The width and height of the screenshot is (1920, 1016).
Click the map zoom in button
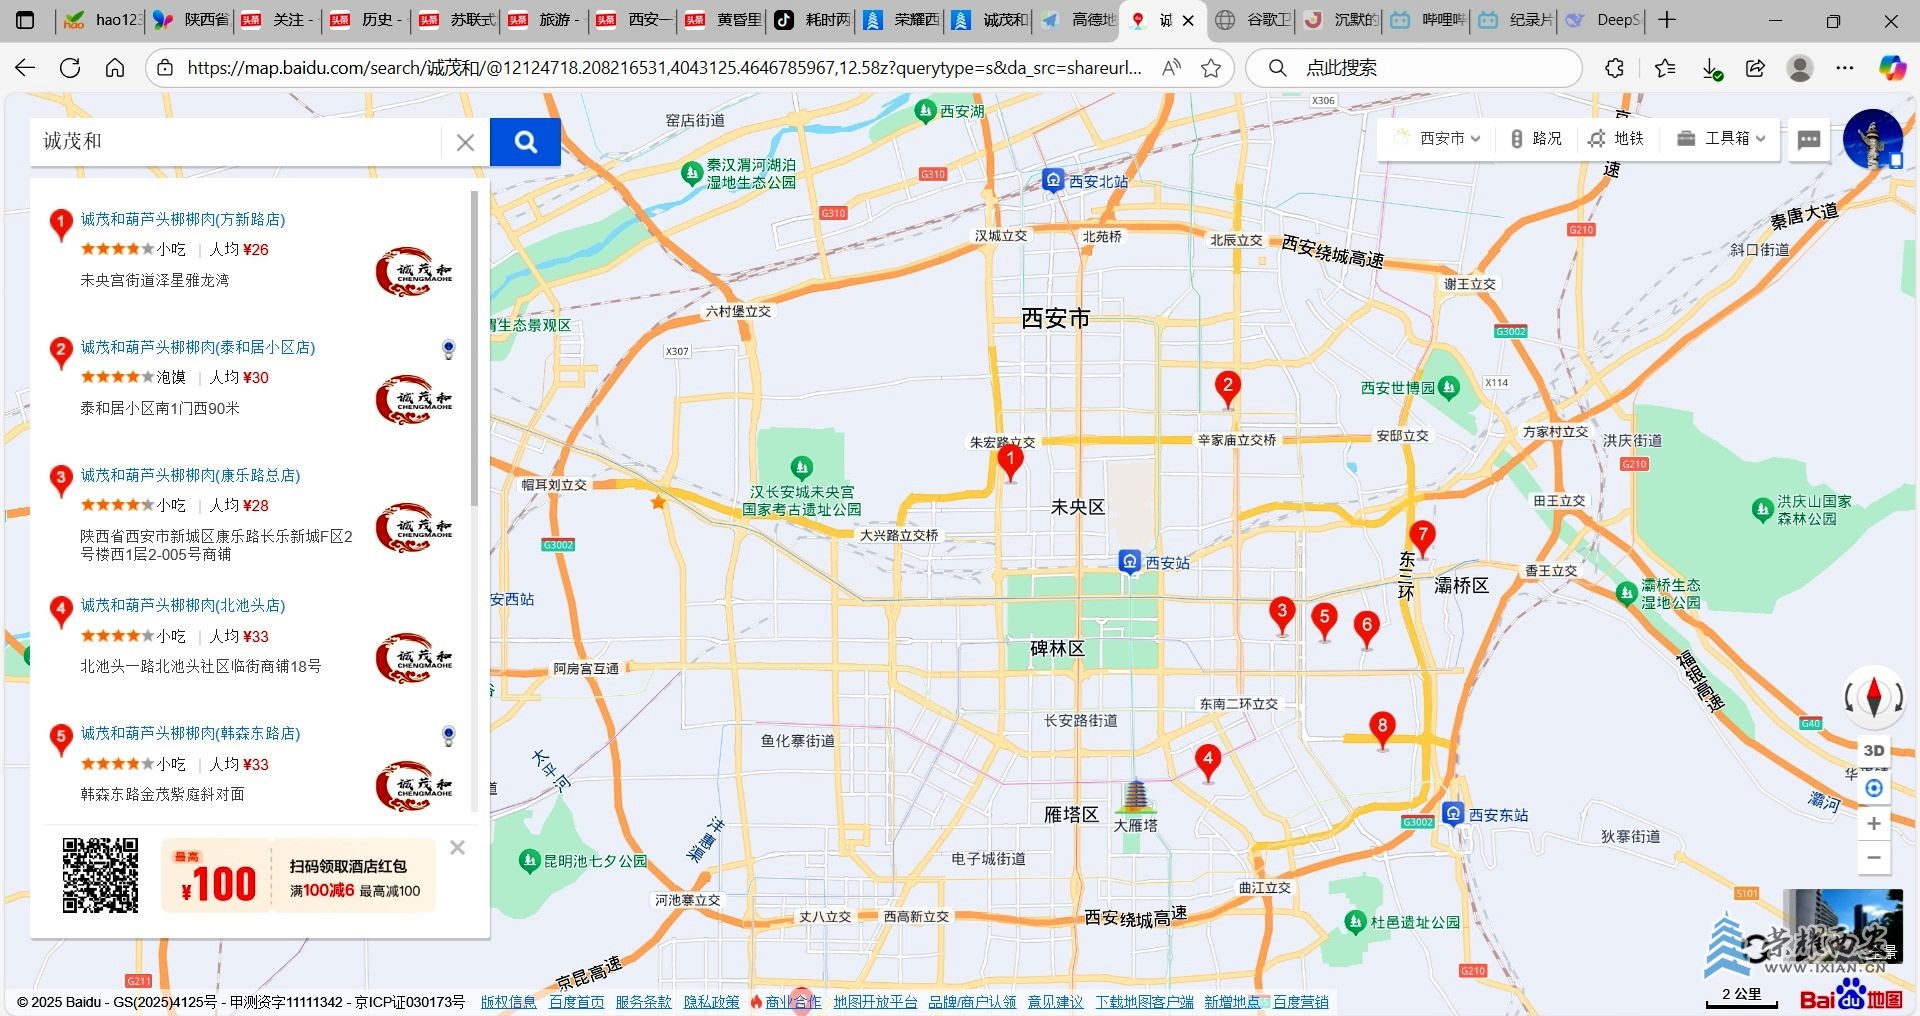1873,824
